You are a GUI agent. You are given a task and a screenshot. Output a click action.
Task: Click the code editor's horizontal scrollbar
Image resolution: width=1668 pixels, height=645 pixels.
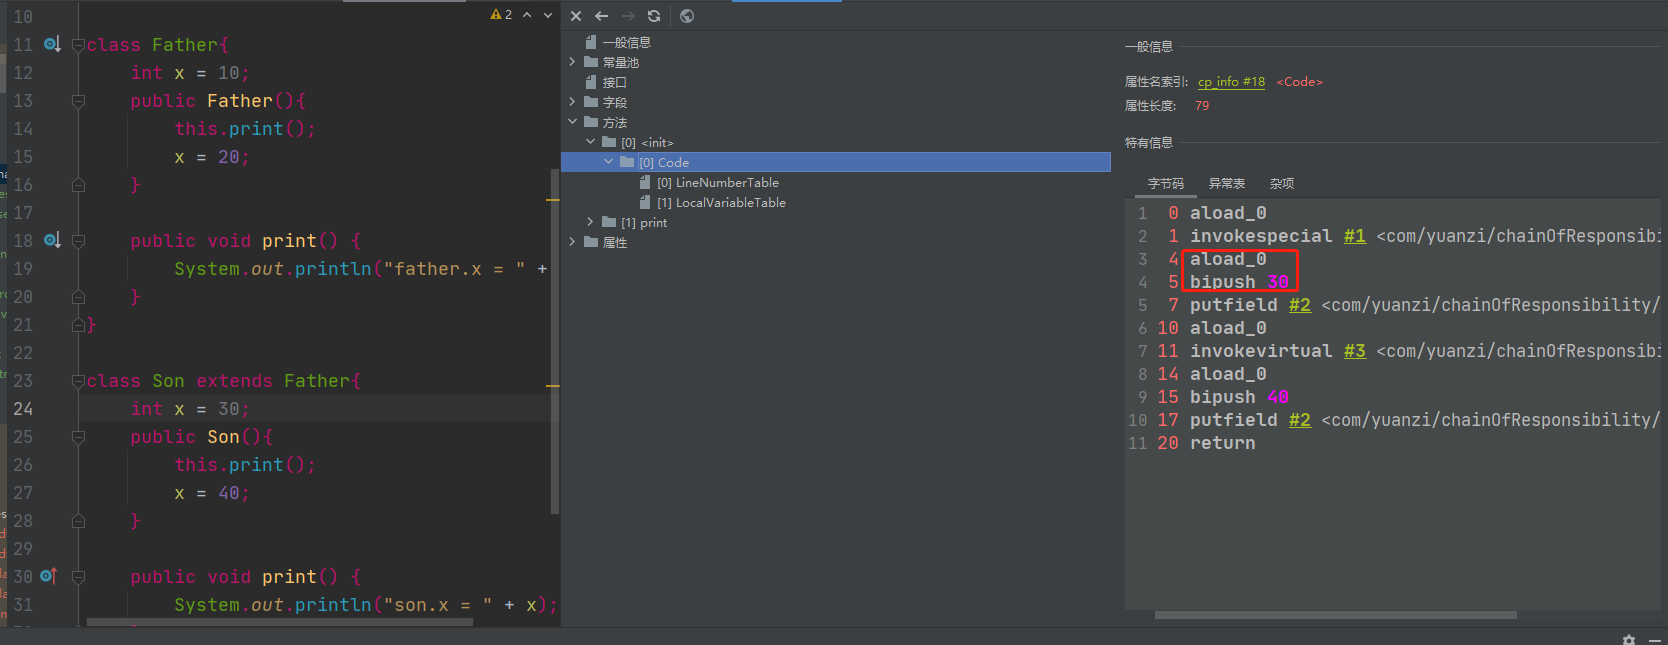(280, 622)
